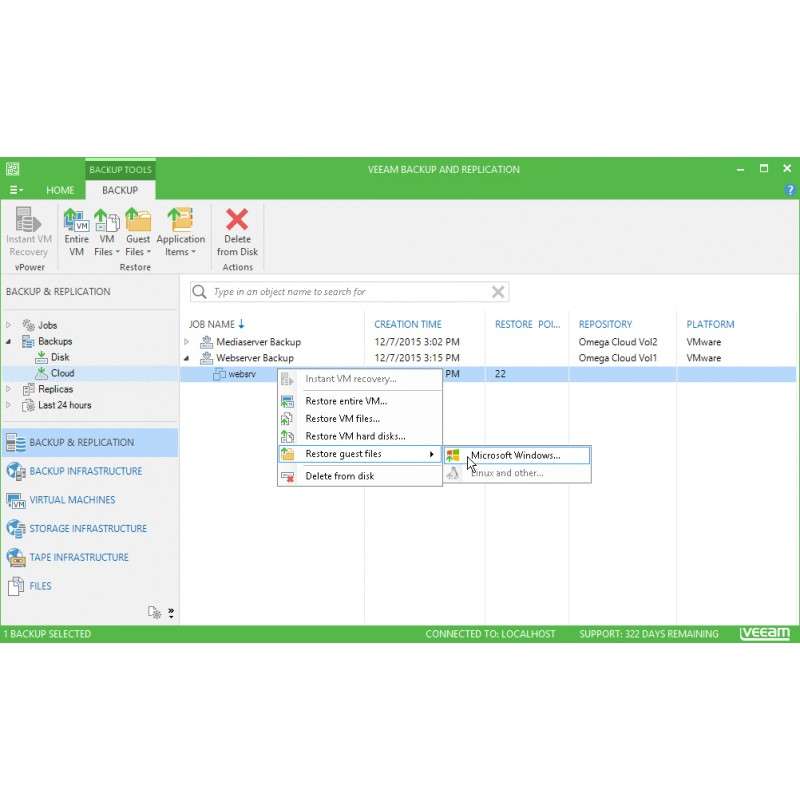Open the main application menu button

pyautogui.click(x=16, y=190)
